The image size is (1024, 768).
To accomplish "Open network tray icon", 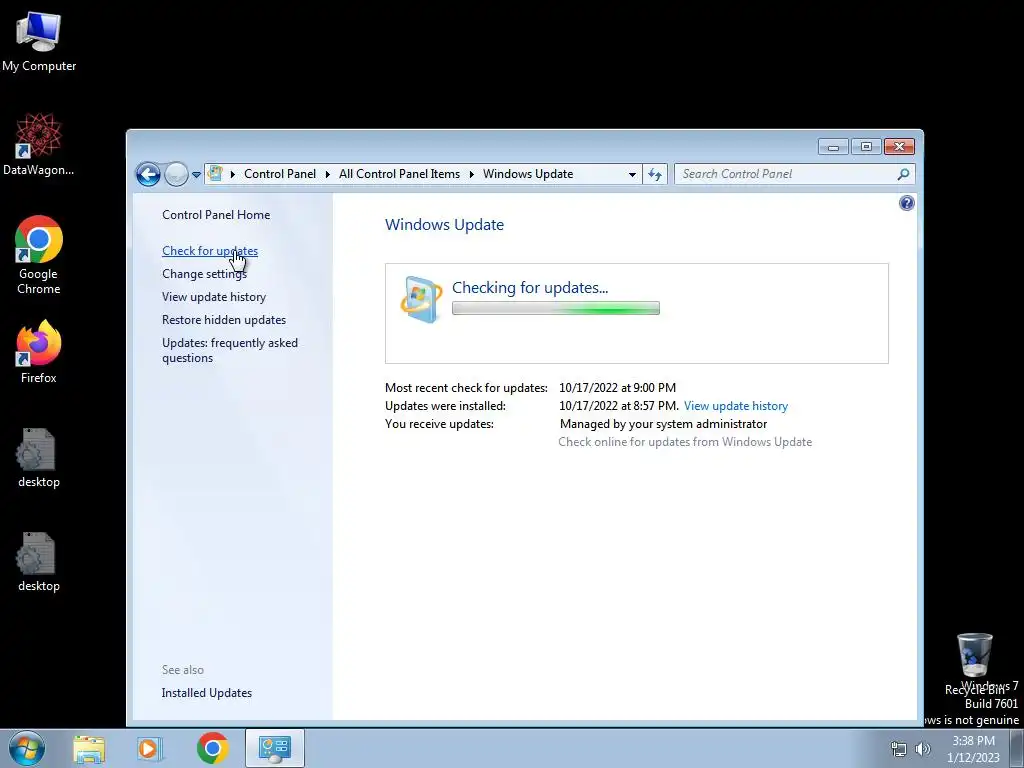I will pyautogui.click(x=899, y=749).
